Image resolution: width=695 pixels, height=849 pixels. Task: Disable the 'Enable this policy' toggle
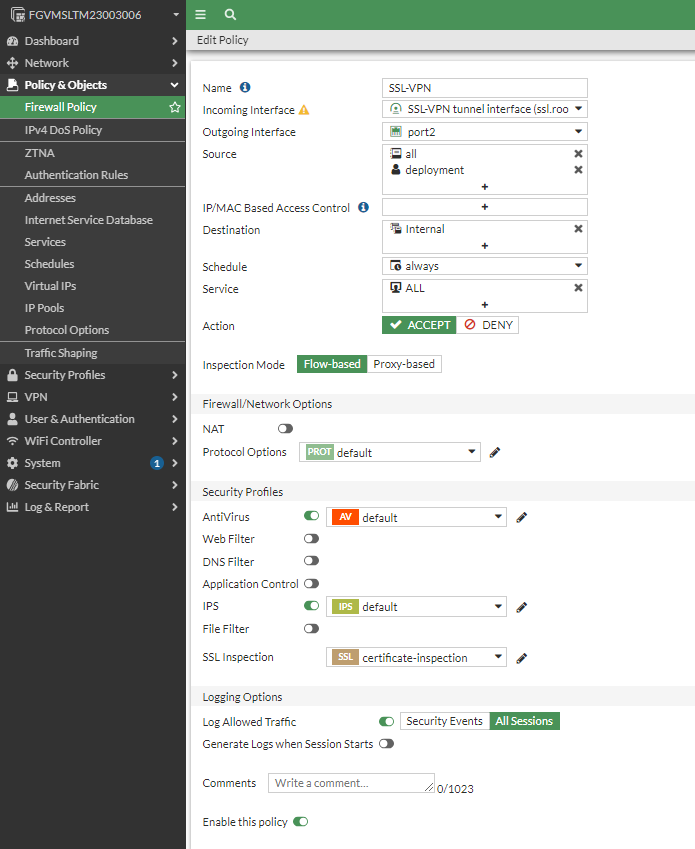click(300, 822)
